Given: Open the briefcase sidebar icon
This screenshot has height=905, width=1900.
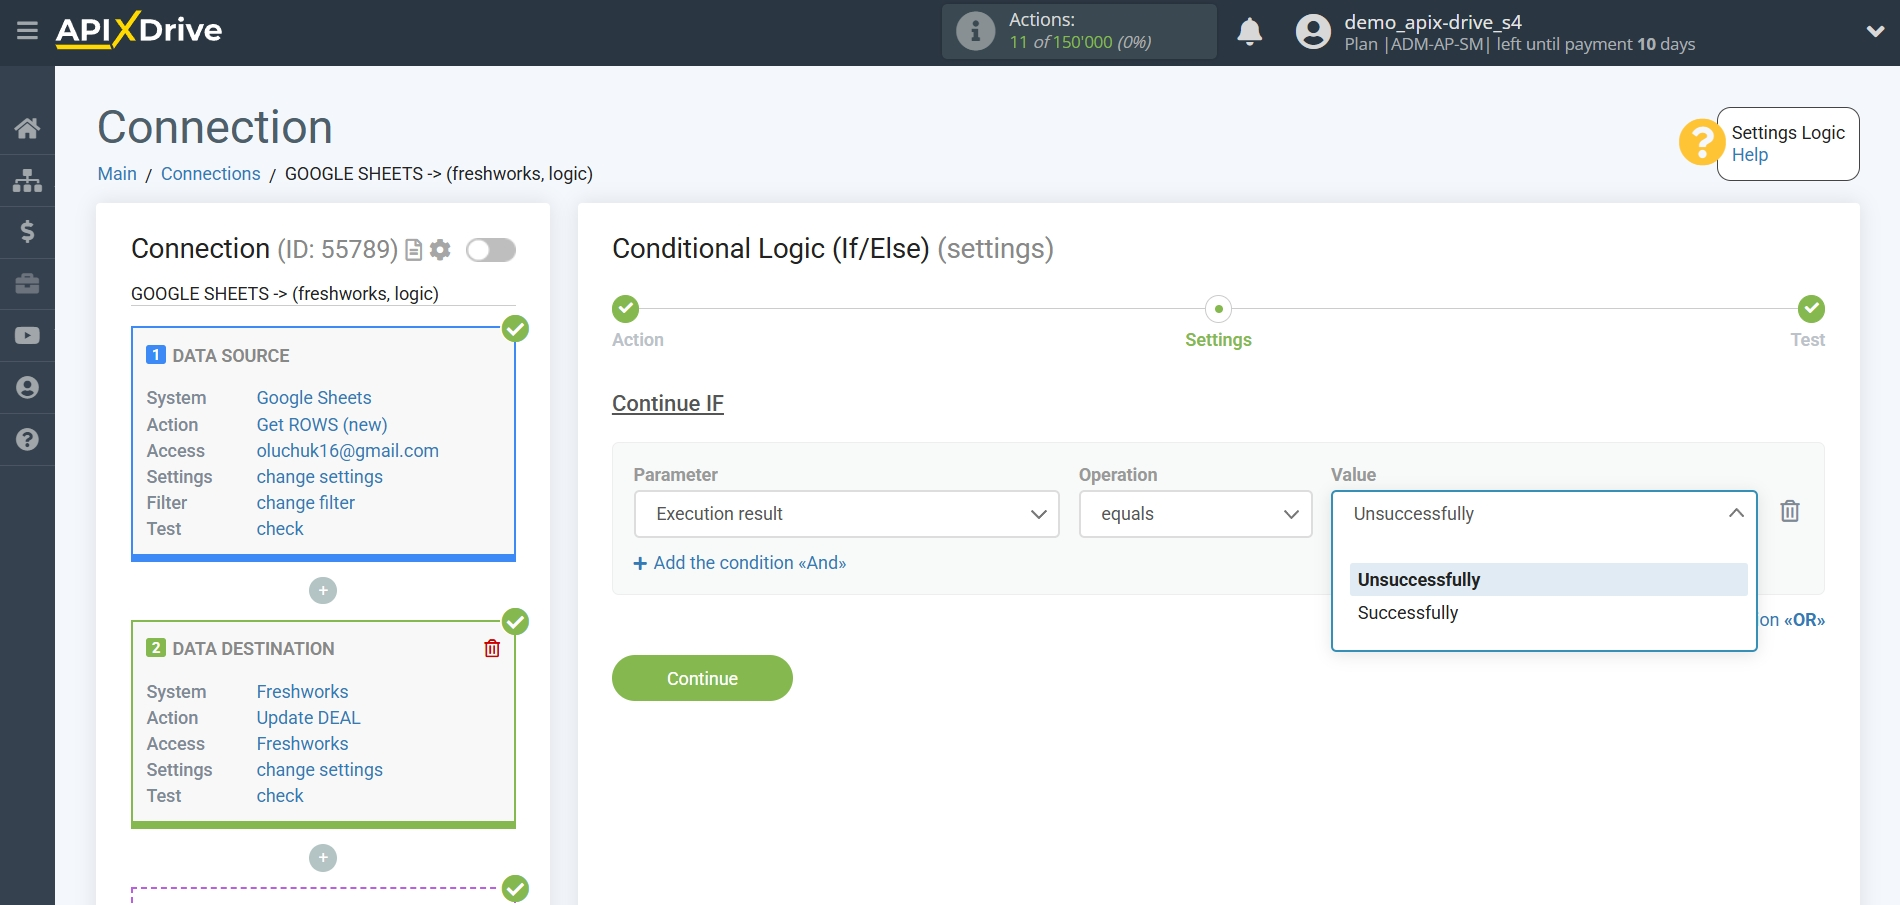Looking at the screenshot, I should [x=27, y=284].
